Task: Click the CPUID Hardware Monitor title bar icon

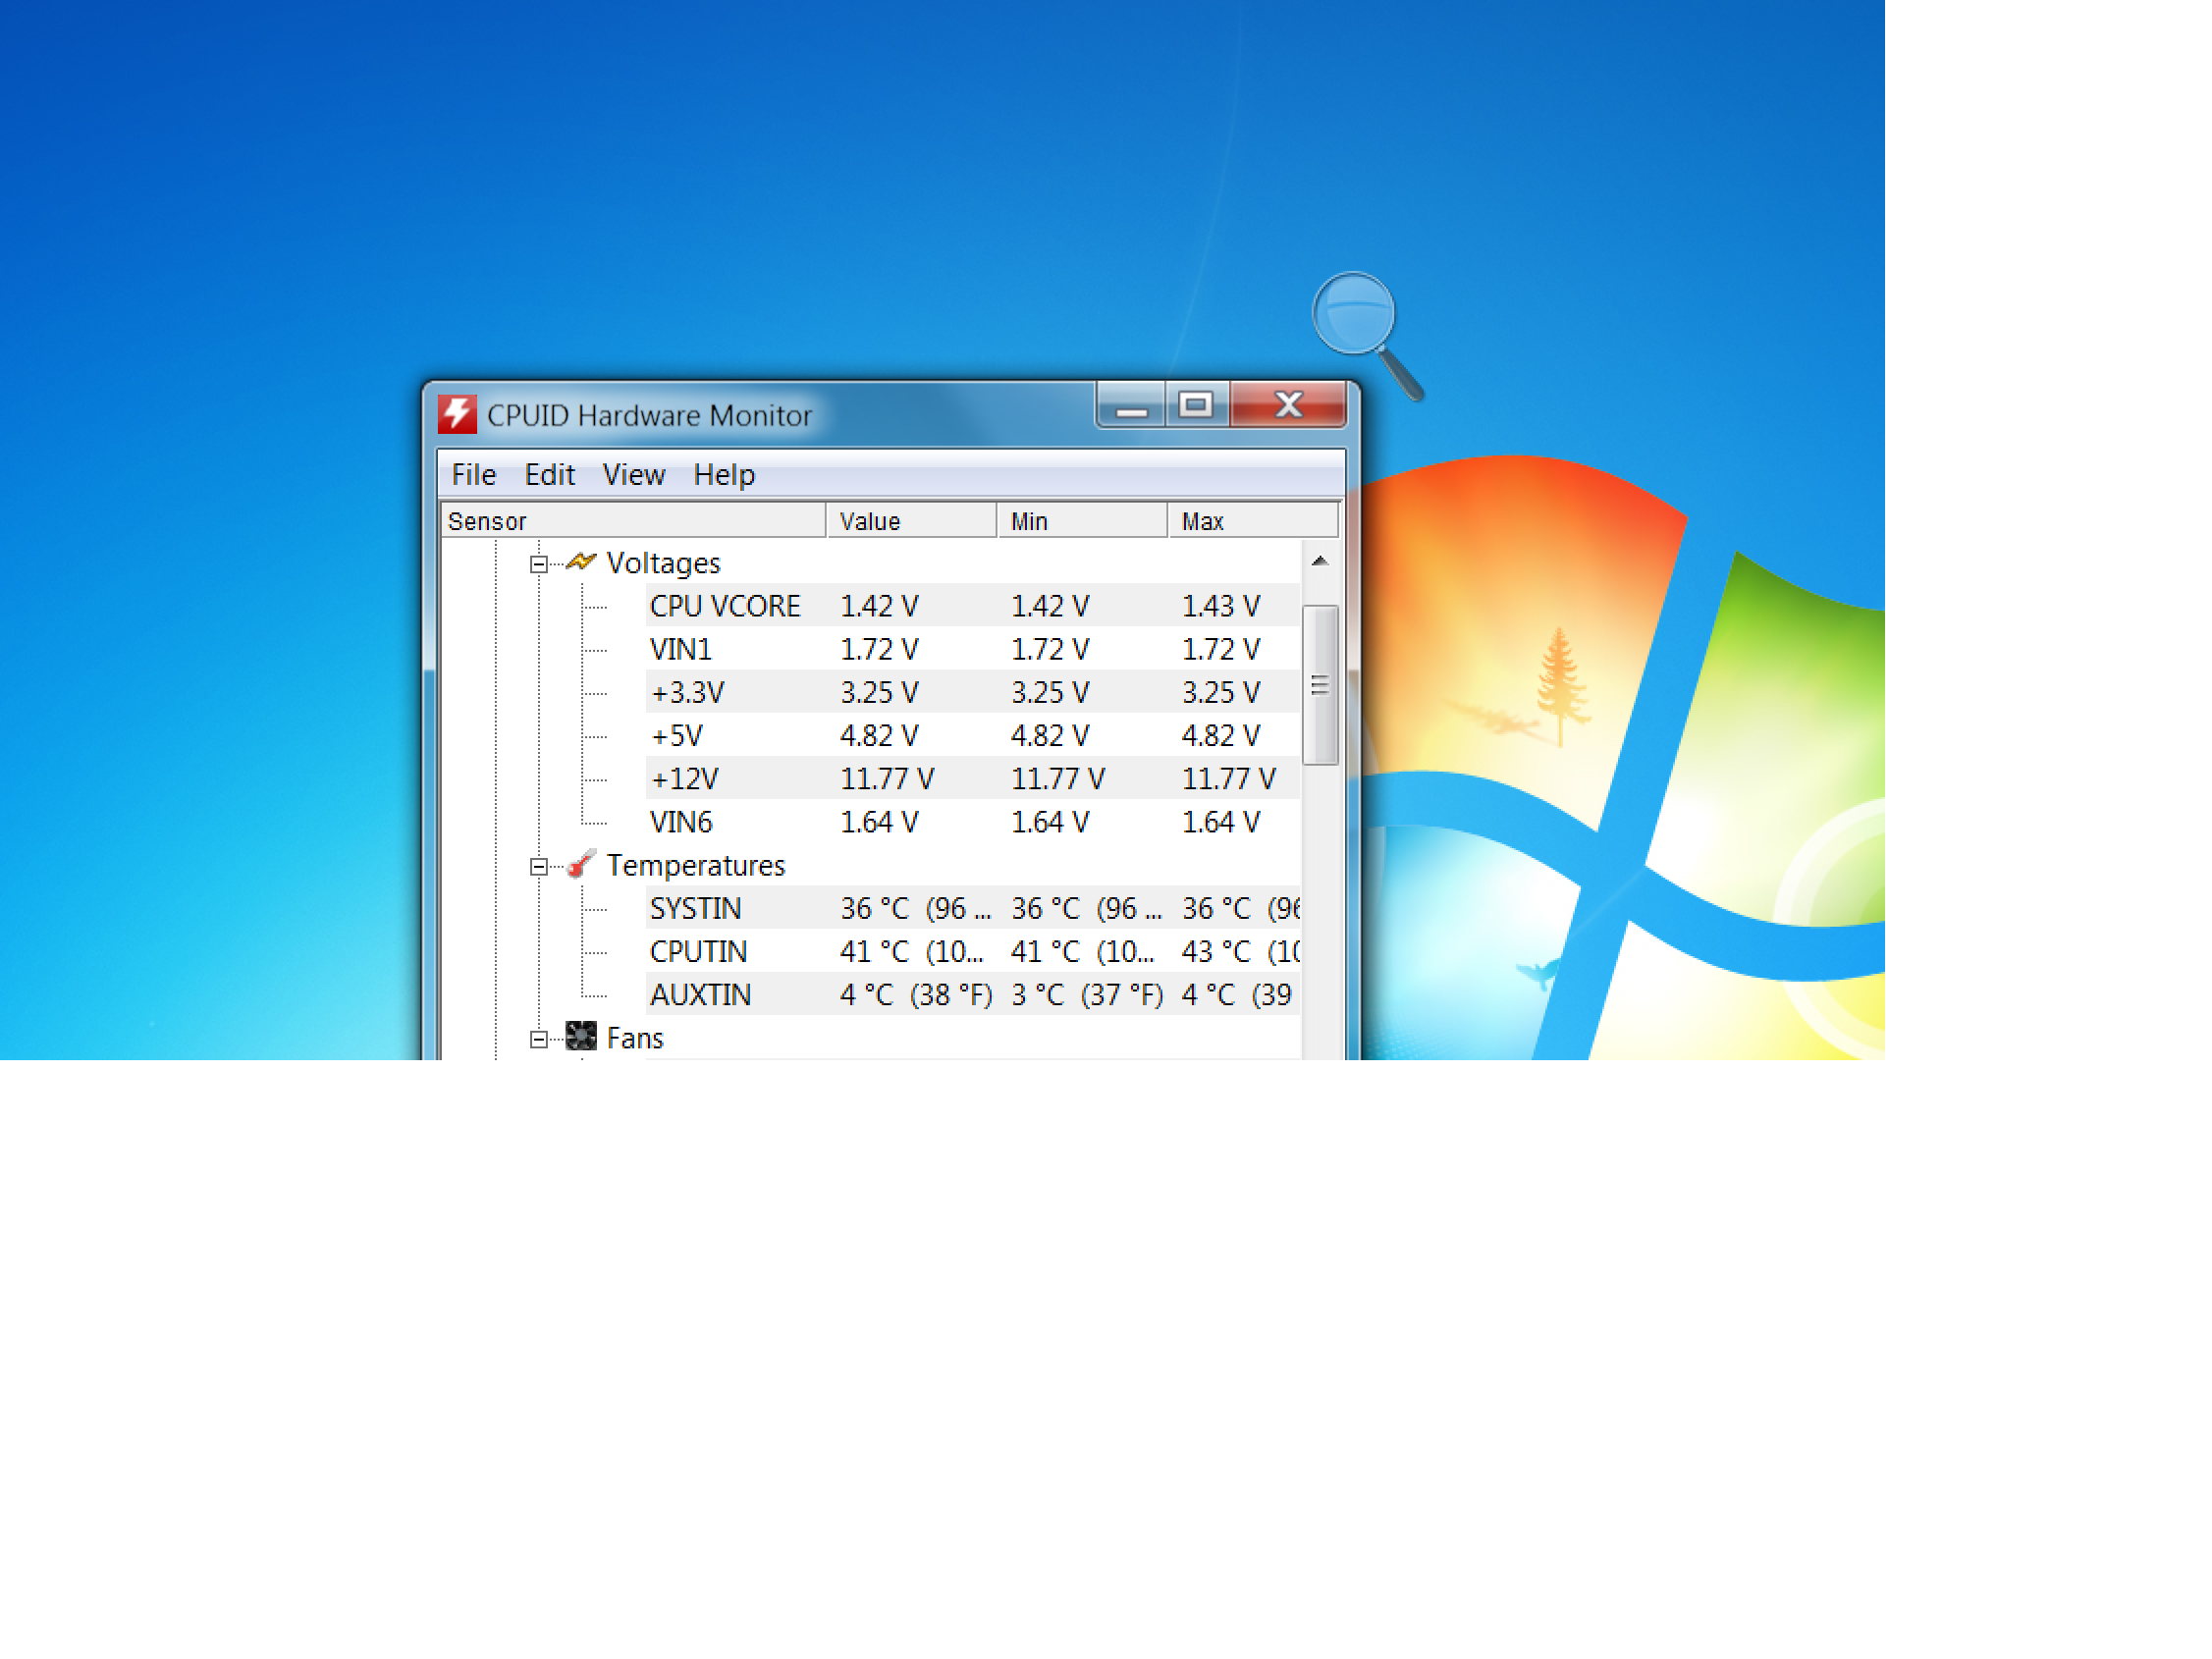Action: [x=457, y=414]
